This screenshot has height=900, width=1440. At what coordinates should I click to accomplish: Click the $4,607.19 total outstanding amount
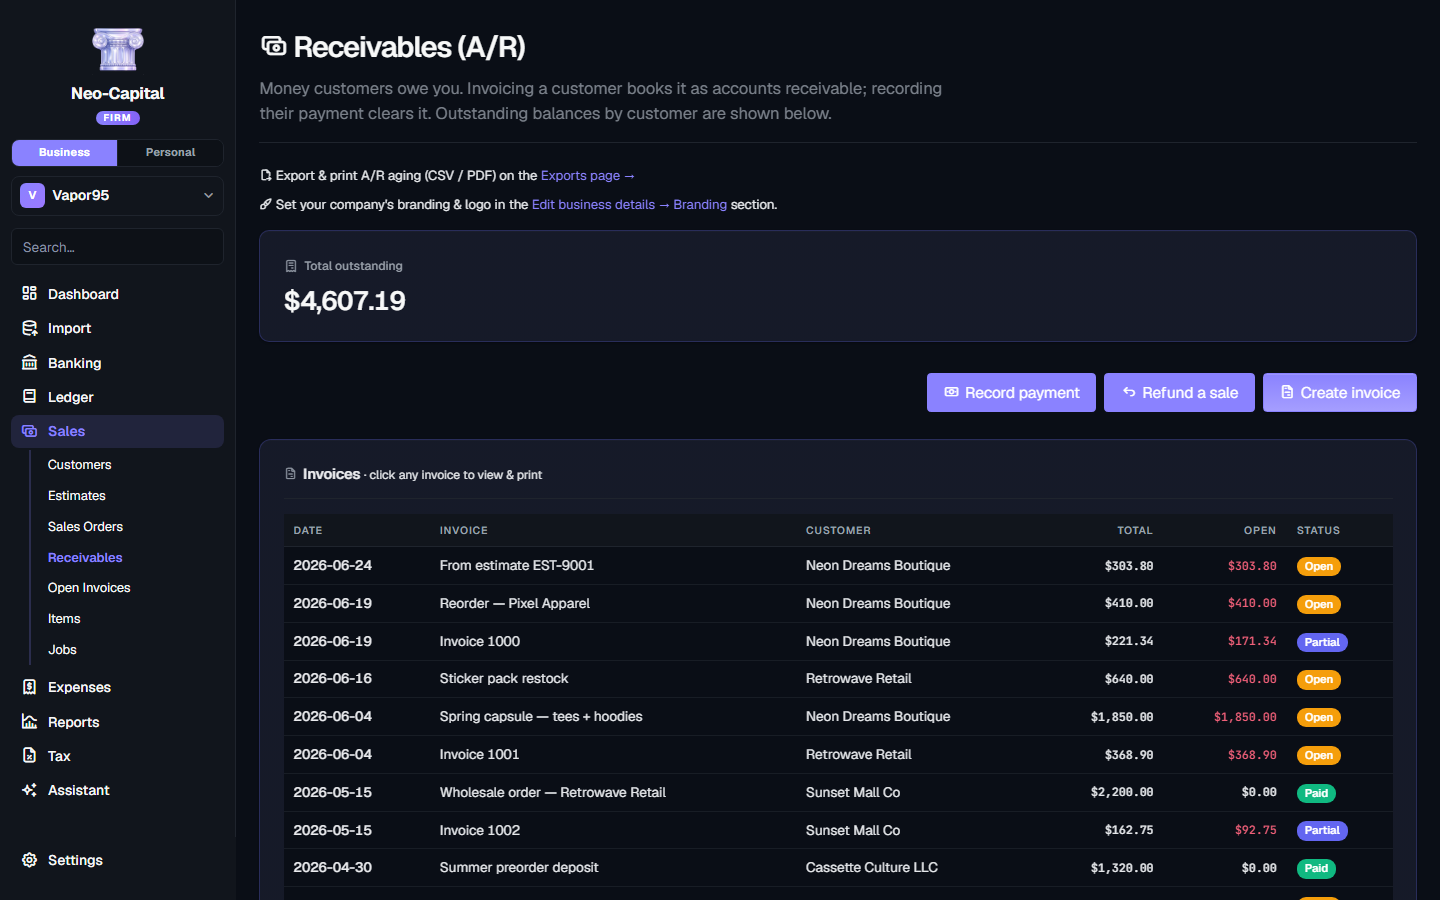point(345,301)
